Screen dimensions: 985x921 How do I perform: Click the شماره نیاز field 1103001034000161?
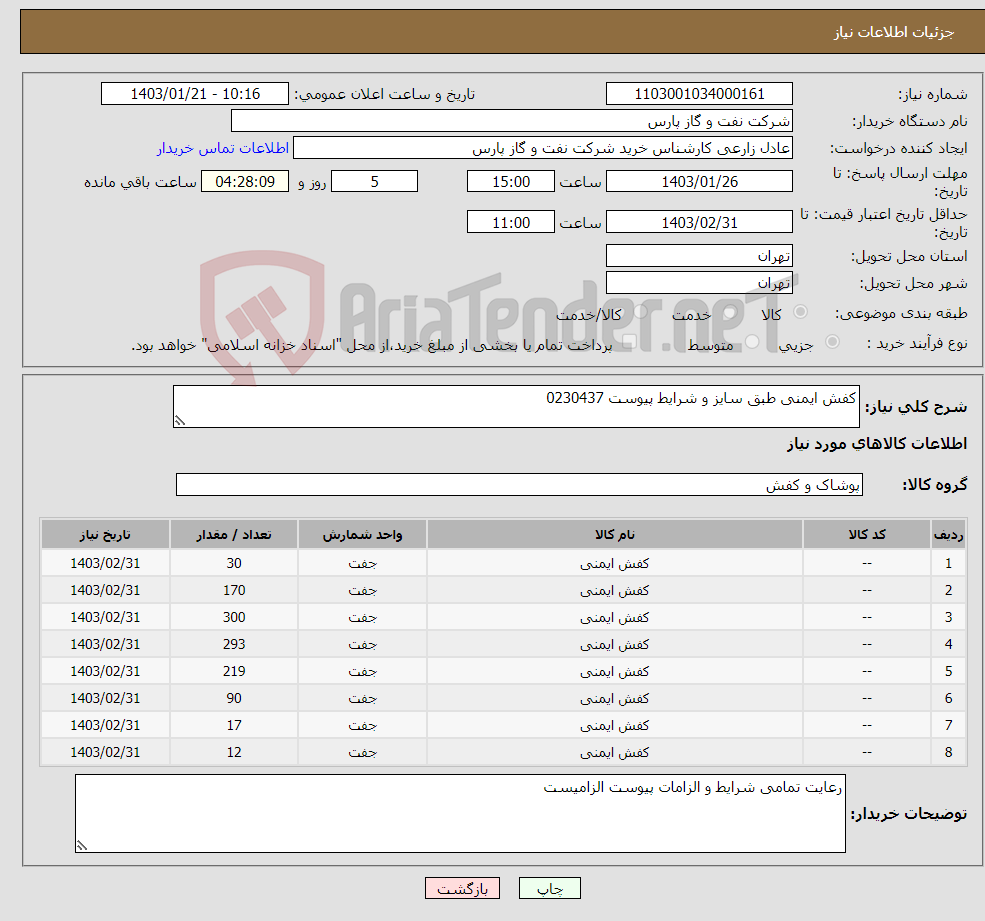(699, 94)
